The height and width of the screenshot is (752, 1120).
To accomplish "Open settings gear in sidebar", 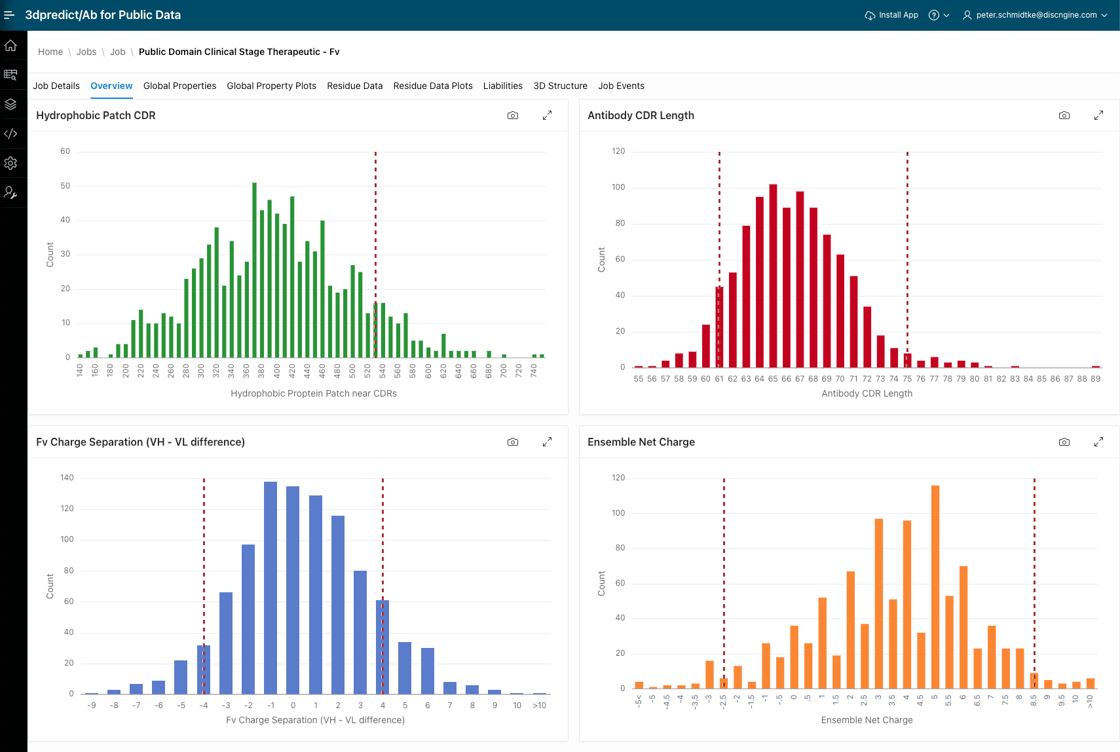I will click(x=11, y=163).
